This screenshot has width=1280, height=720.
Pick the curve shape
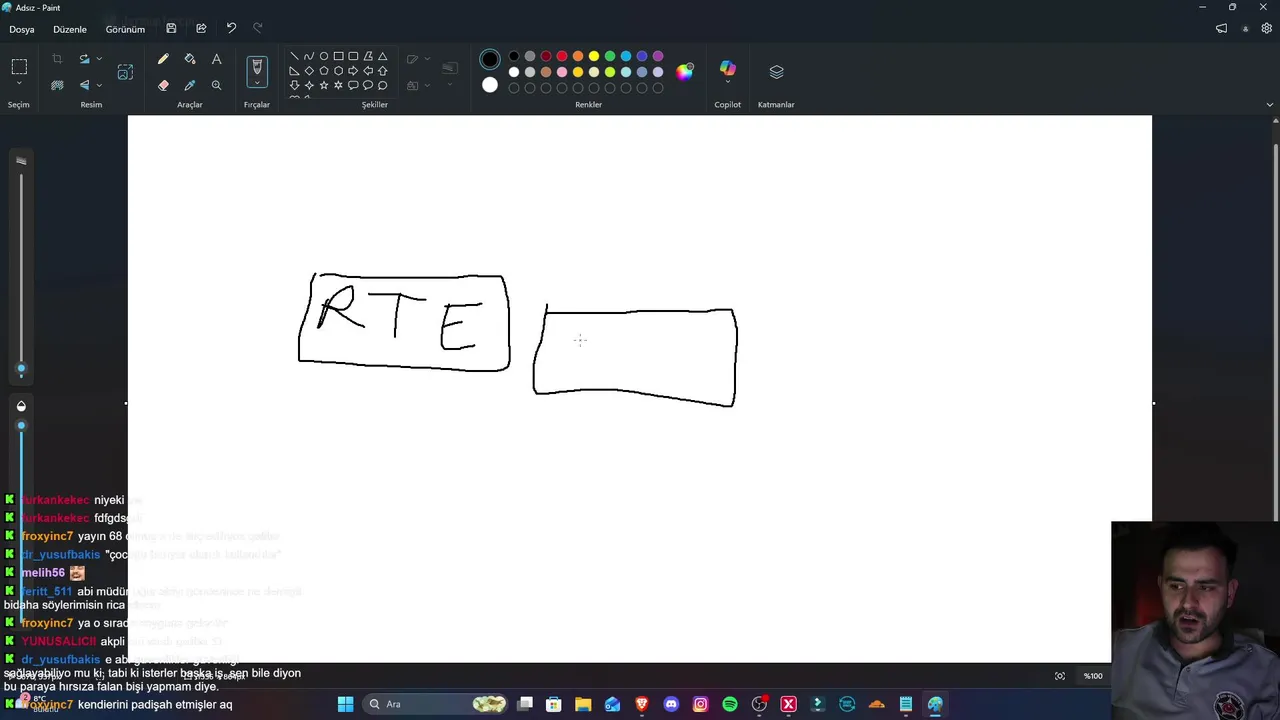(x=309, y=56)
